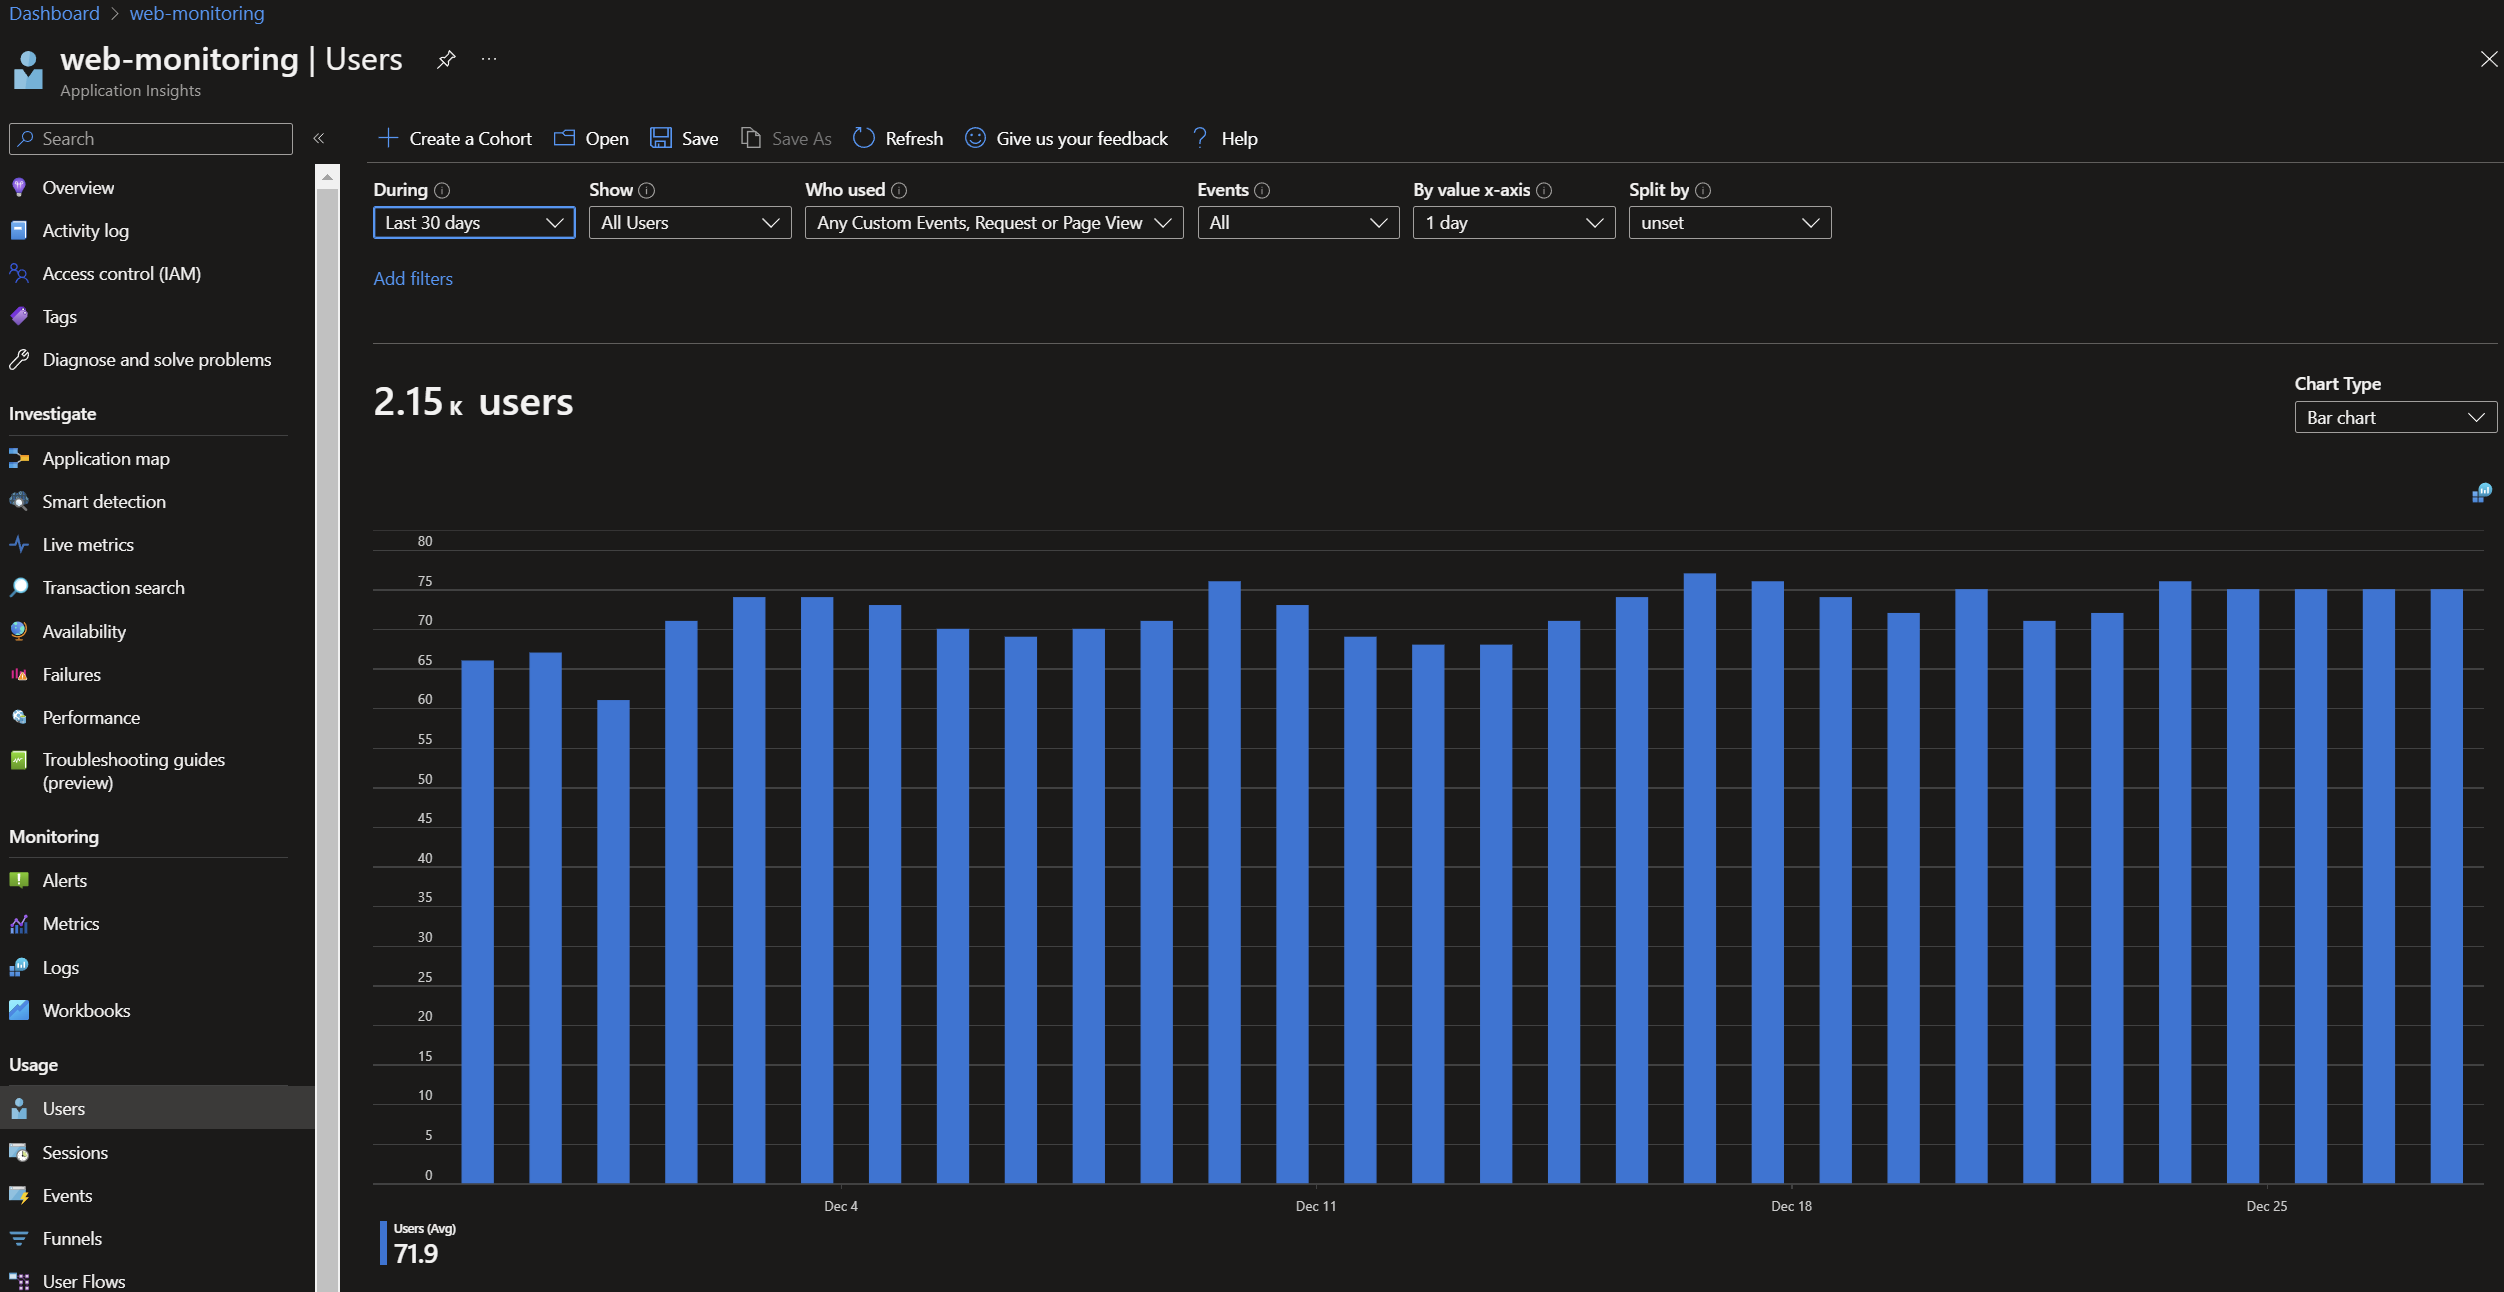
Task: Open the Workbooks section
Action: 86,1010
